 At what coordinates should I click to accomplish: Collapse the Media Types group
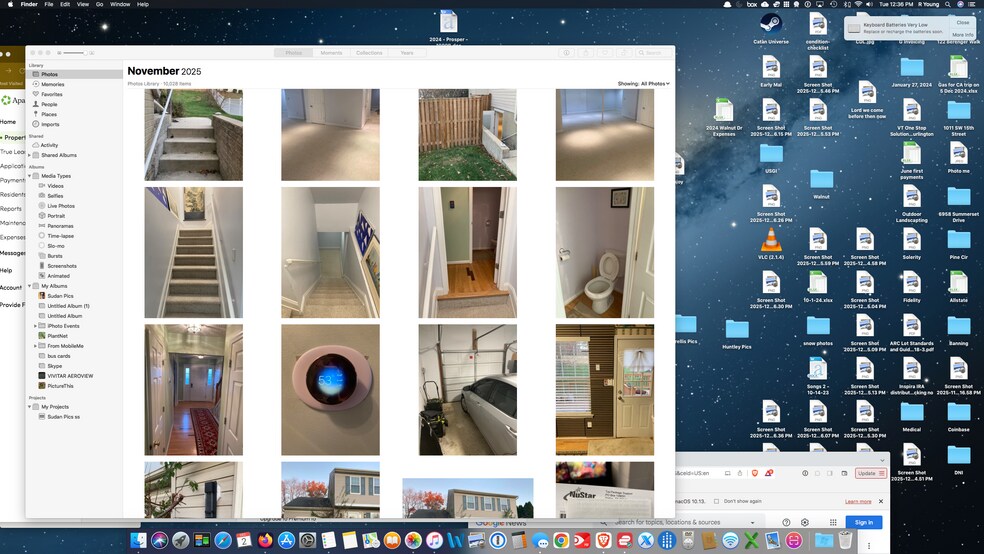30,176
